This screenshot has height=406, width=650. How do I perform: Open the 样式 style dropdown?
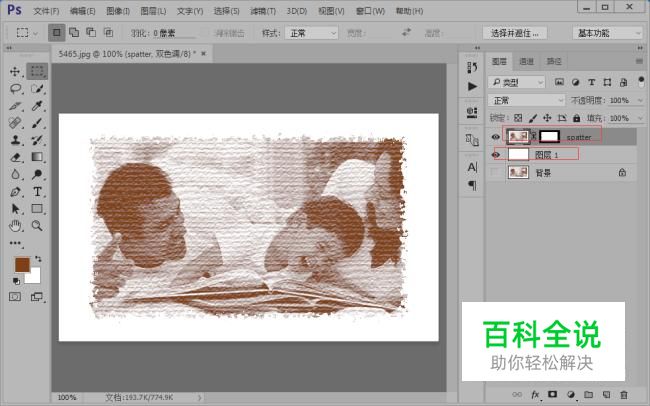pyautogui.click(x=311, y=33)
